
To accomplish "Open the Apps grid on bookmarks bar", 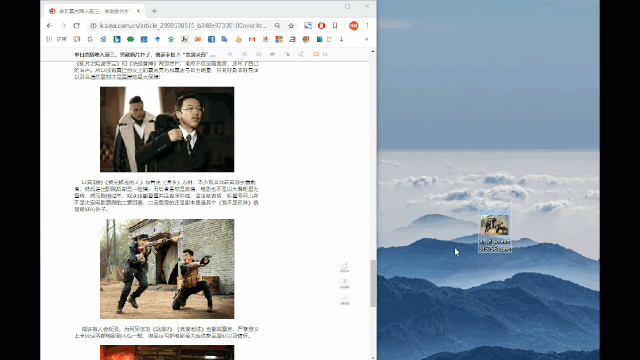I will 49,39.
